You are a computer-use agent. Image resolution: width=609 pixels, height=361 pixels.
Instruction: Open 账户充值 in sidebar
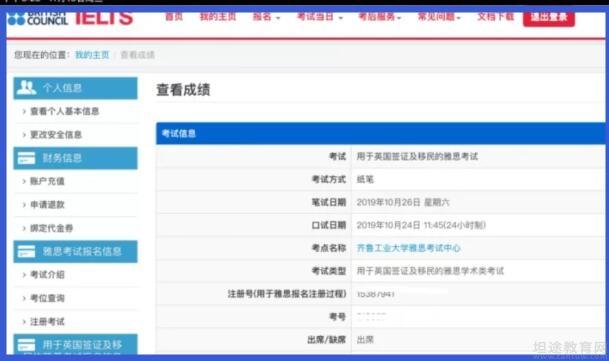[x=47, y=181]
